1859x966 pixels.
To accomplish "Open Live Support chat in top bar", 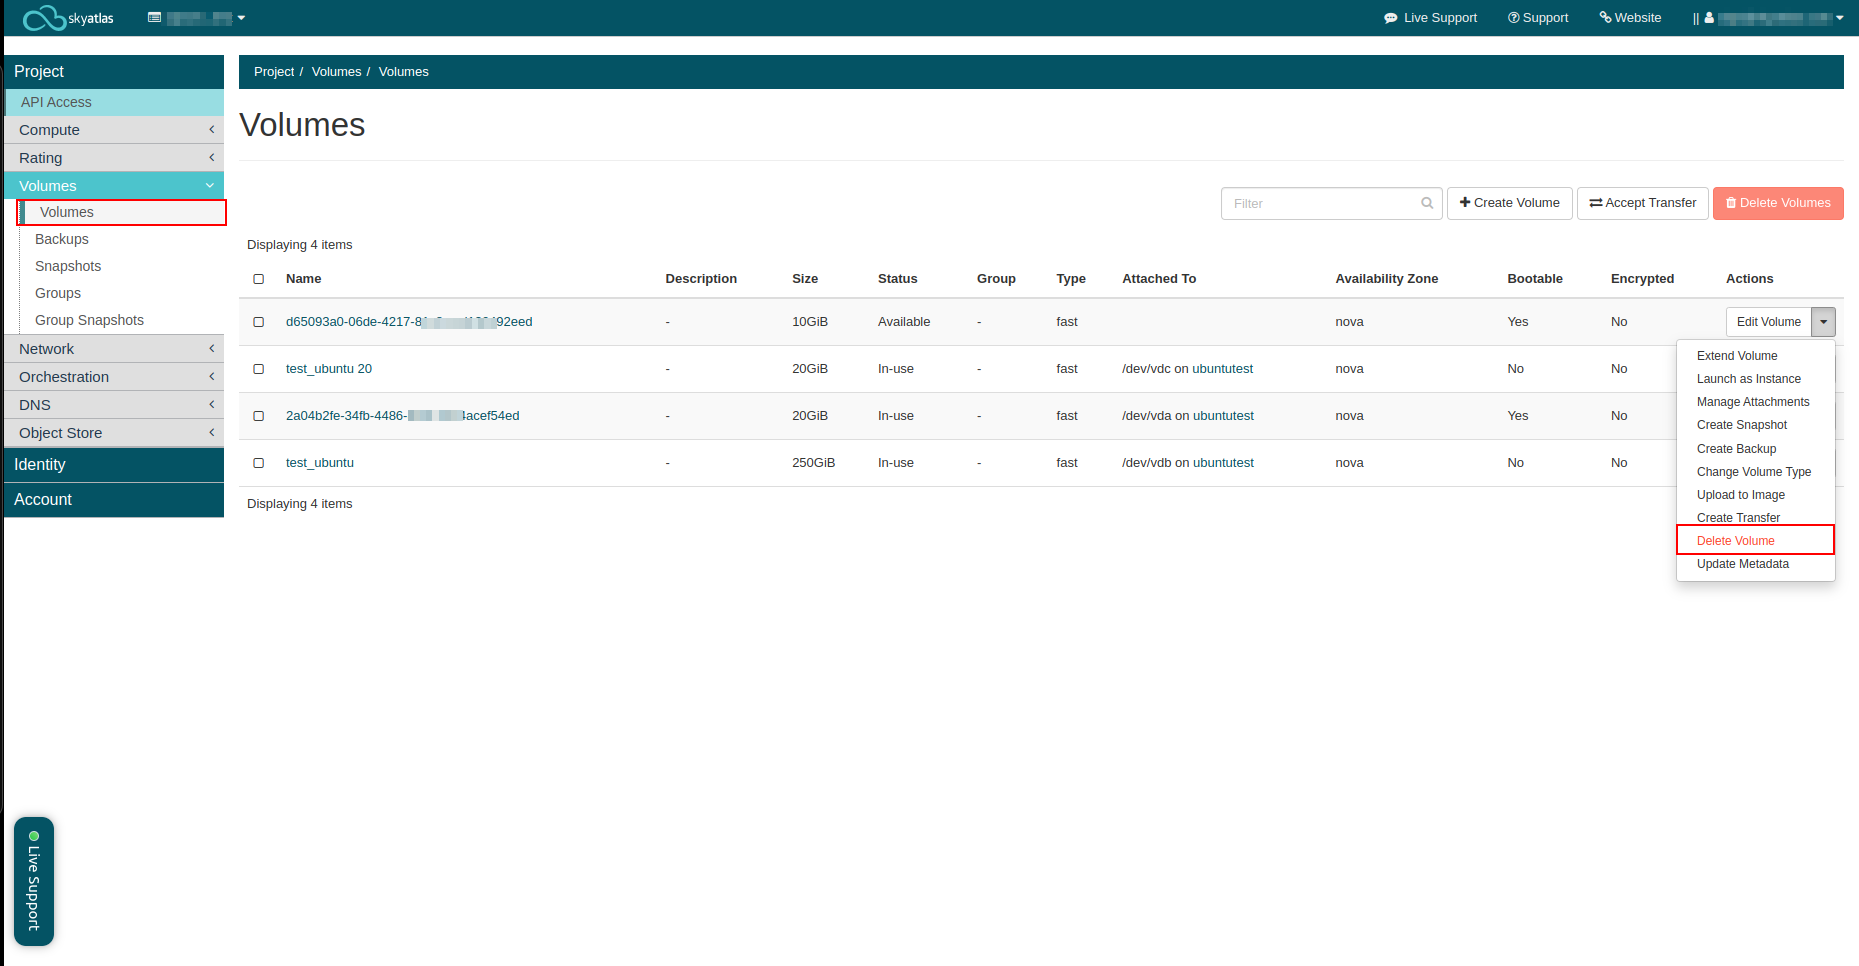I will [1430, 18].
